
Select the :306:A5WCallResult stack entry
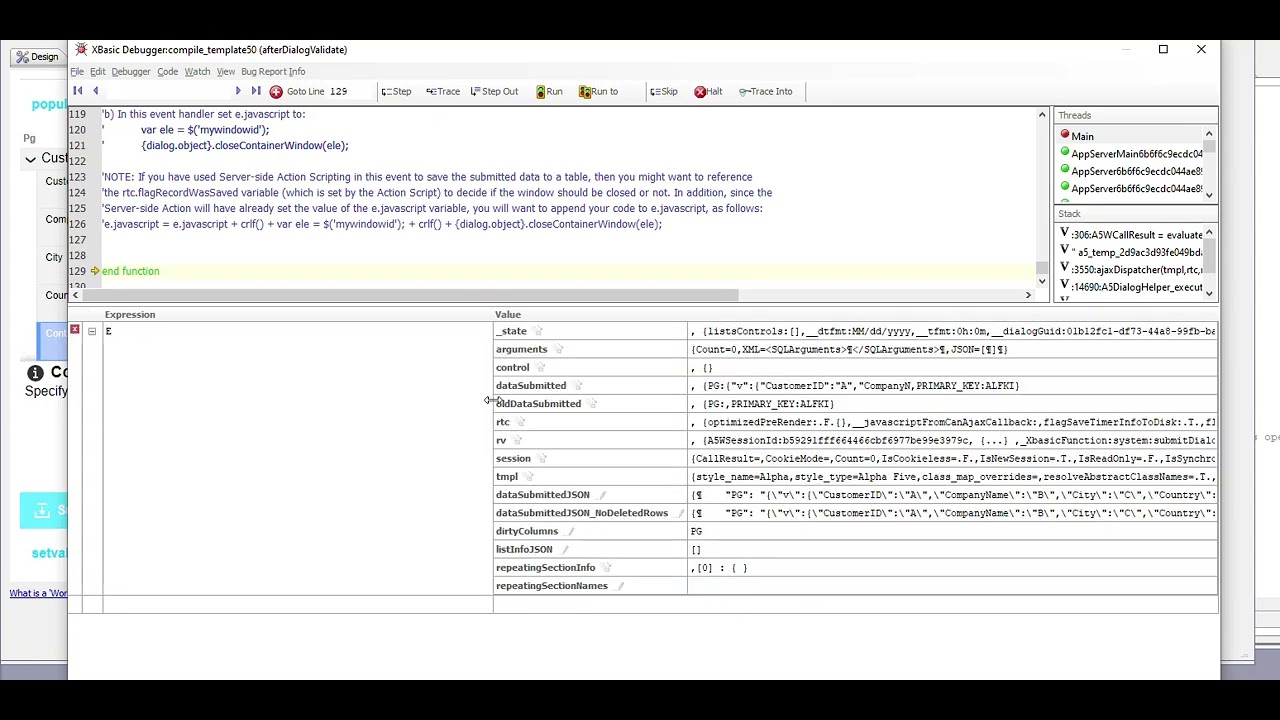pos(1131,234)
